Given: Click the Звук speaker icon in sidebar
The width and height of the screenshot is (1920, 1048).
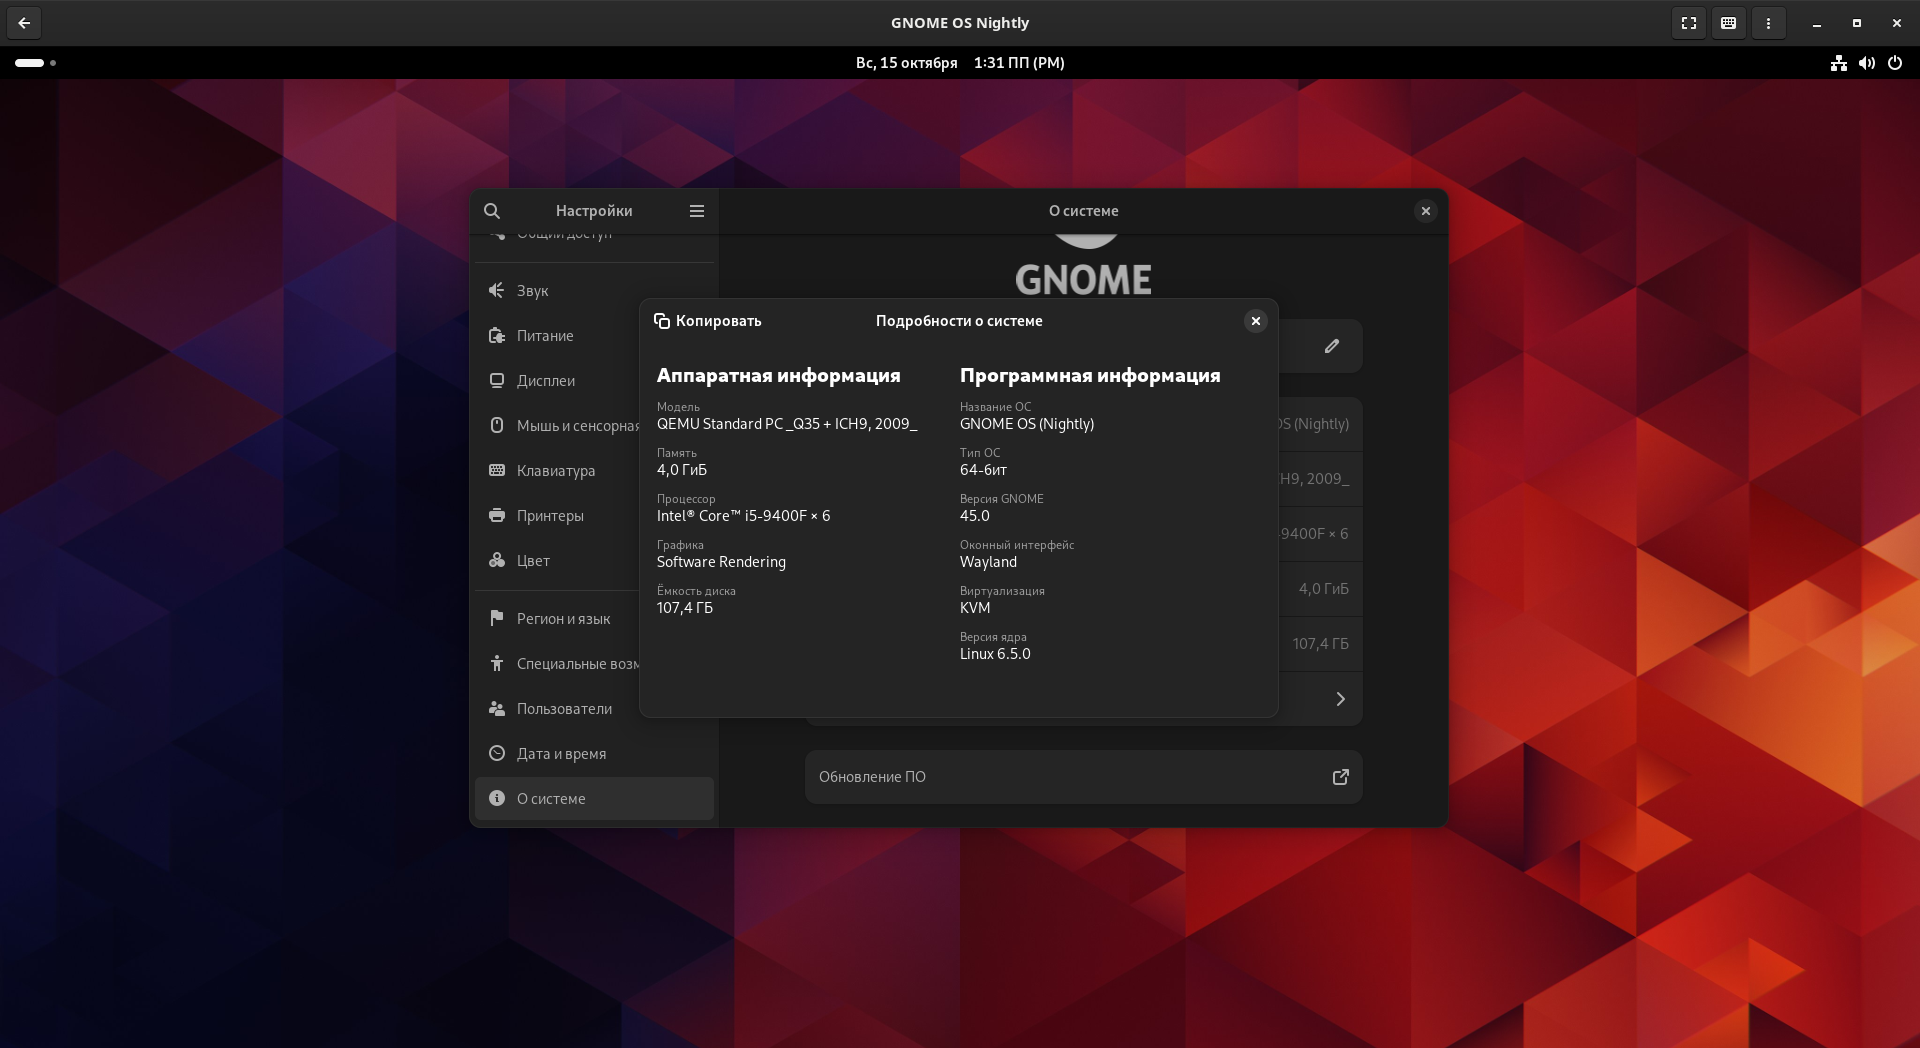Looking at the screenshot, I should (x=497, y=290).
